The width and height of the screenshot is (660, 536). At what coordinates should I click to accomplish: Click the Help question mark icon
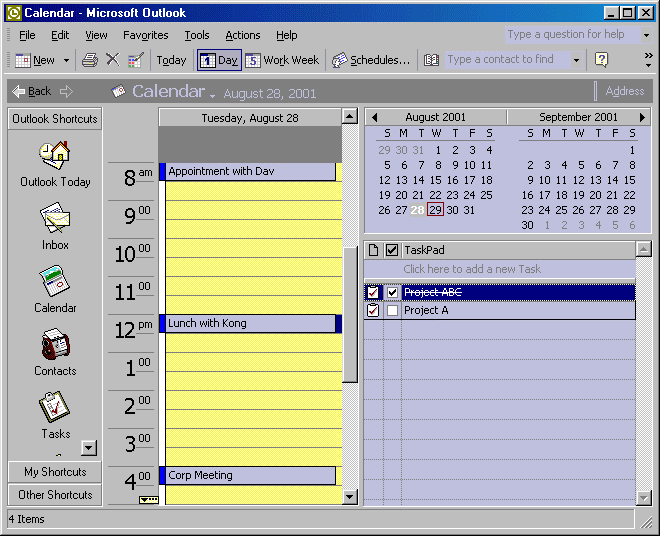point(601,60)
